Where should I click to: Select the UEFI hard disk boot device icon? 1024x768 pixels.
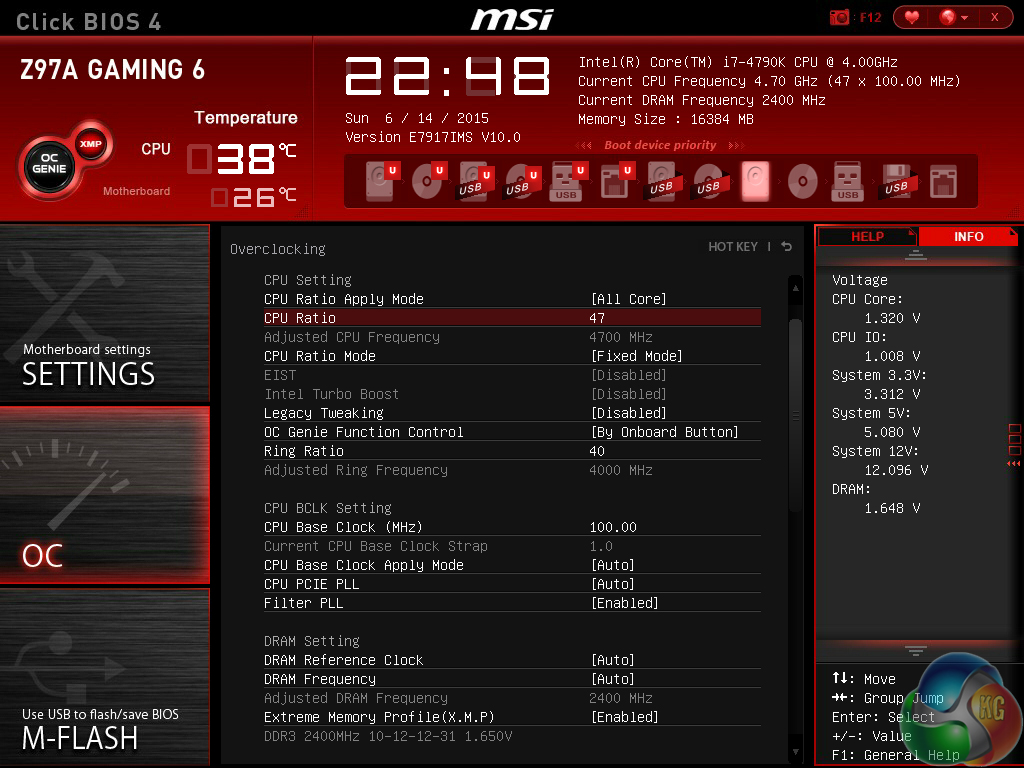pyautogui.click(x=381, y=181)
